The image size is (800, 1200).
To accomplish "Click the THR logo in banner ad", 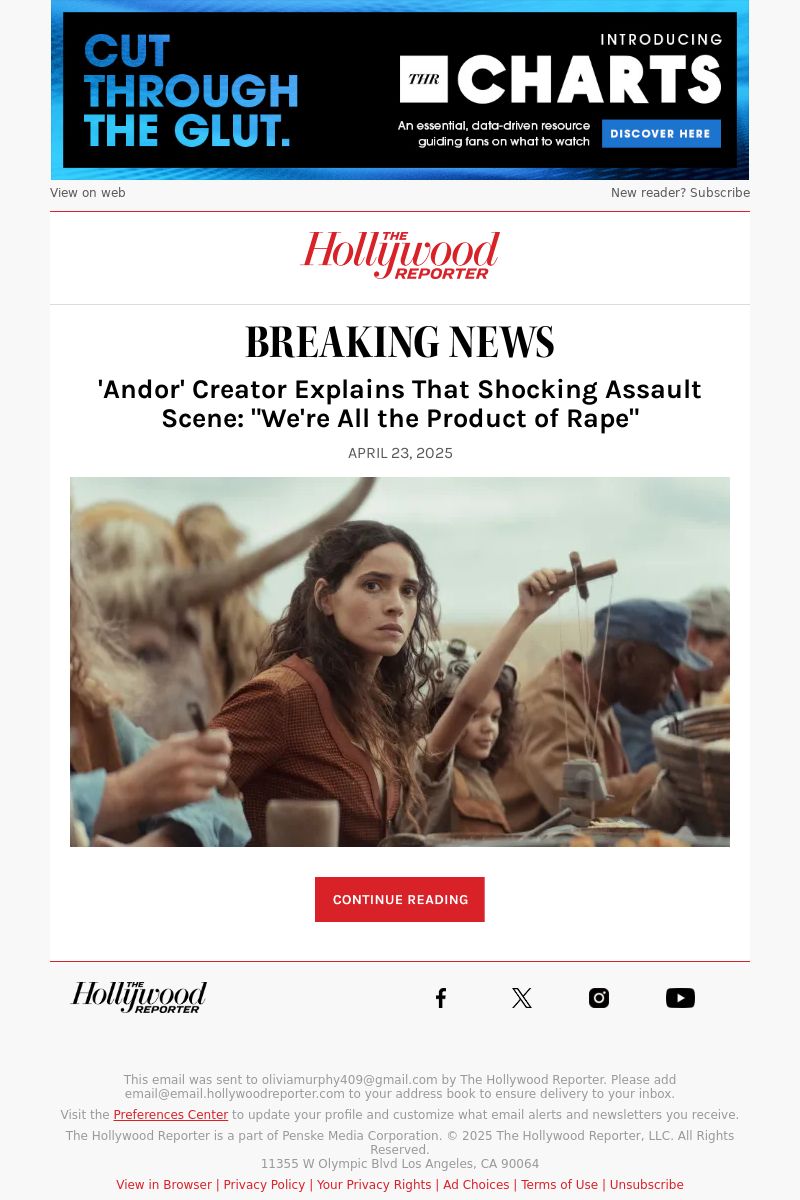I will (424, 79).
